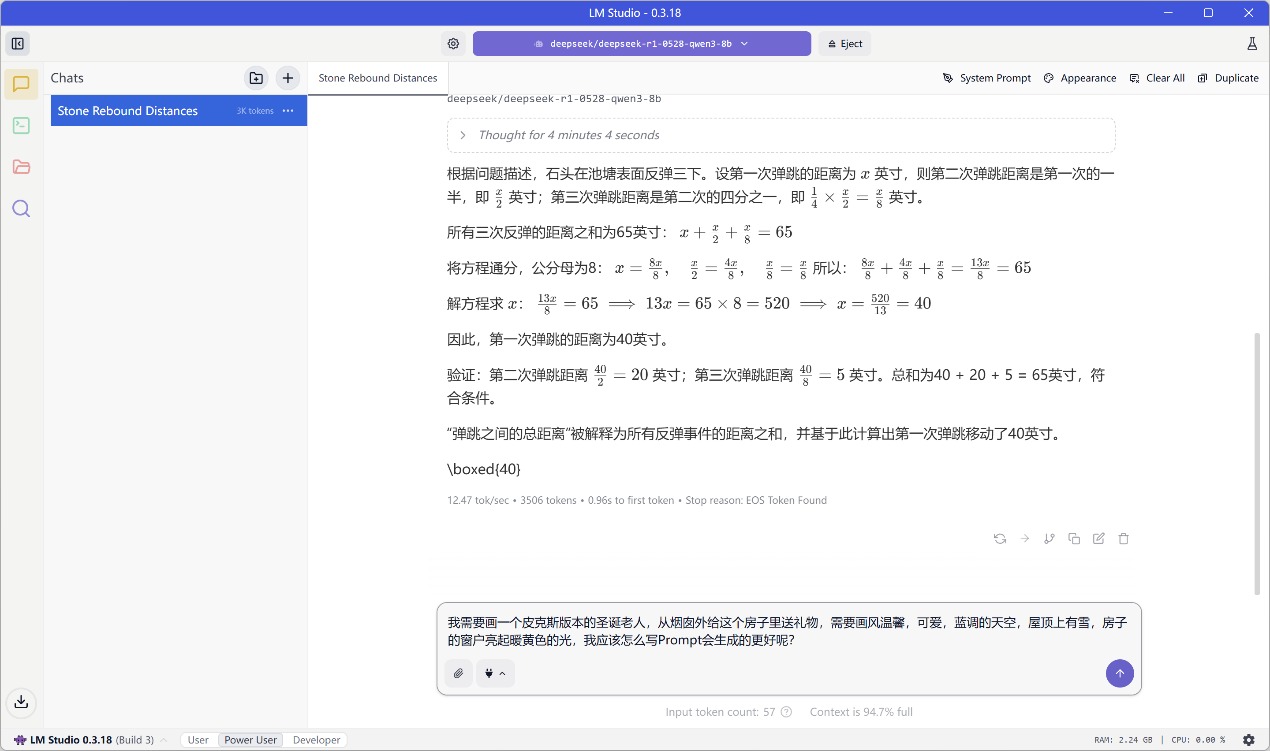Open the notification bell
Viewport: 1270px width, 751px height.
pyautogui.click(x=1252, y=43)
